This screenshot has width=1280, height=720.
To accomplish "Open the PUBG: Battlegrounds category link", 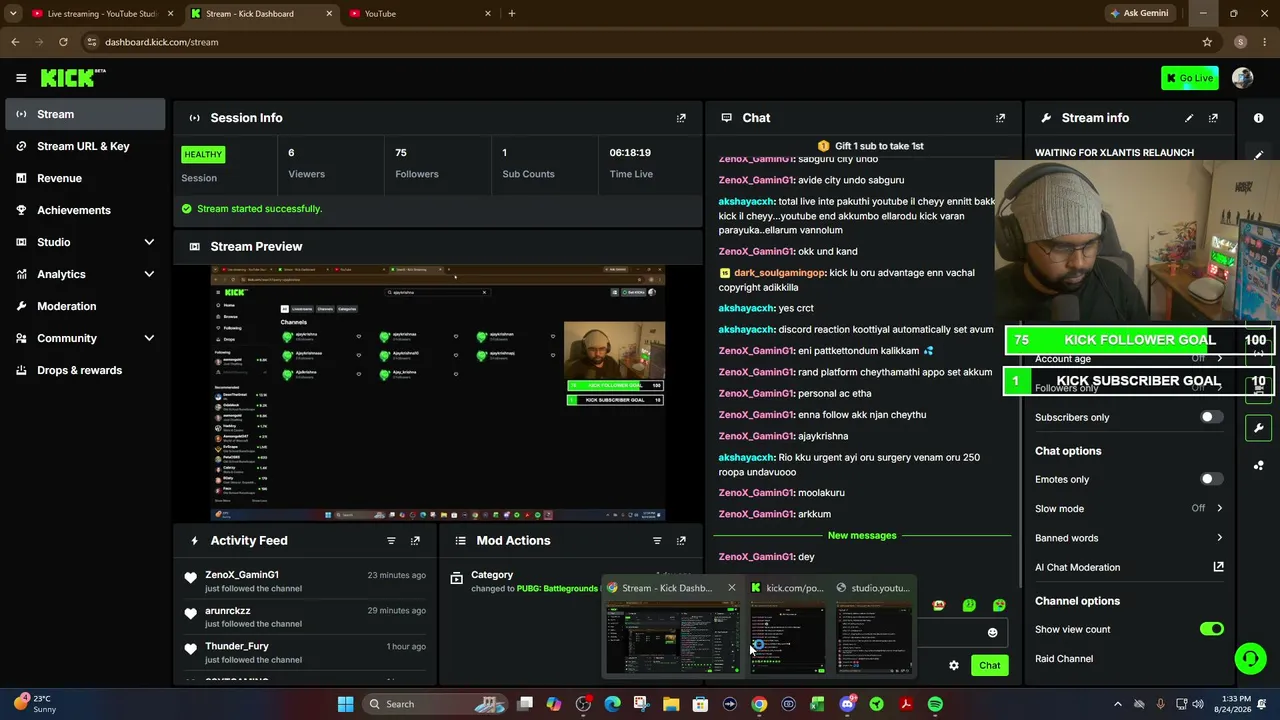I will [x=557, y=589].
